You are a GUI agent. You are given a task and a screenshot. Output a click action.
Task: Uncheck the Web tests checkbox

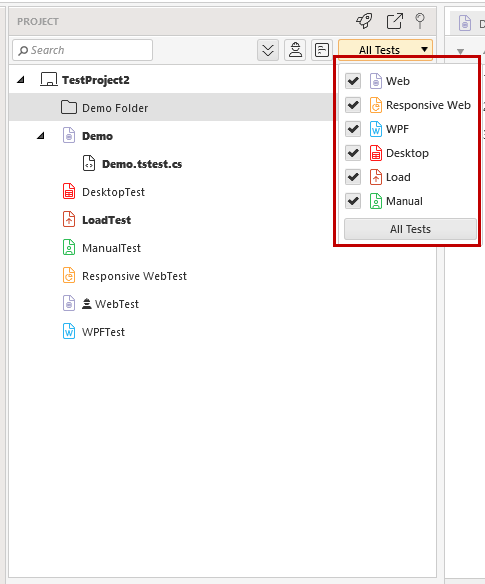pyautogui.click(x=353, y=81)
